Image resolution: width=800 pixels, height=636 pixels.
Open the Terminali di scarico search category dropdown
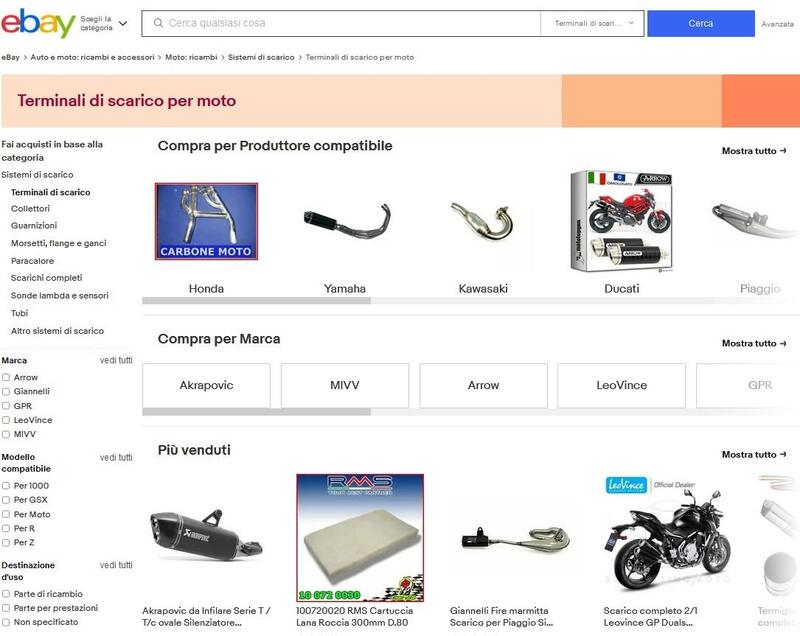pos(592,23)
